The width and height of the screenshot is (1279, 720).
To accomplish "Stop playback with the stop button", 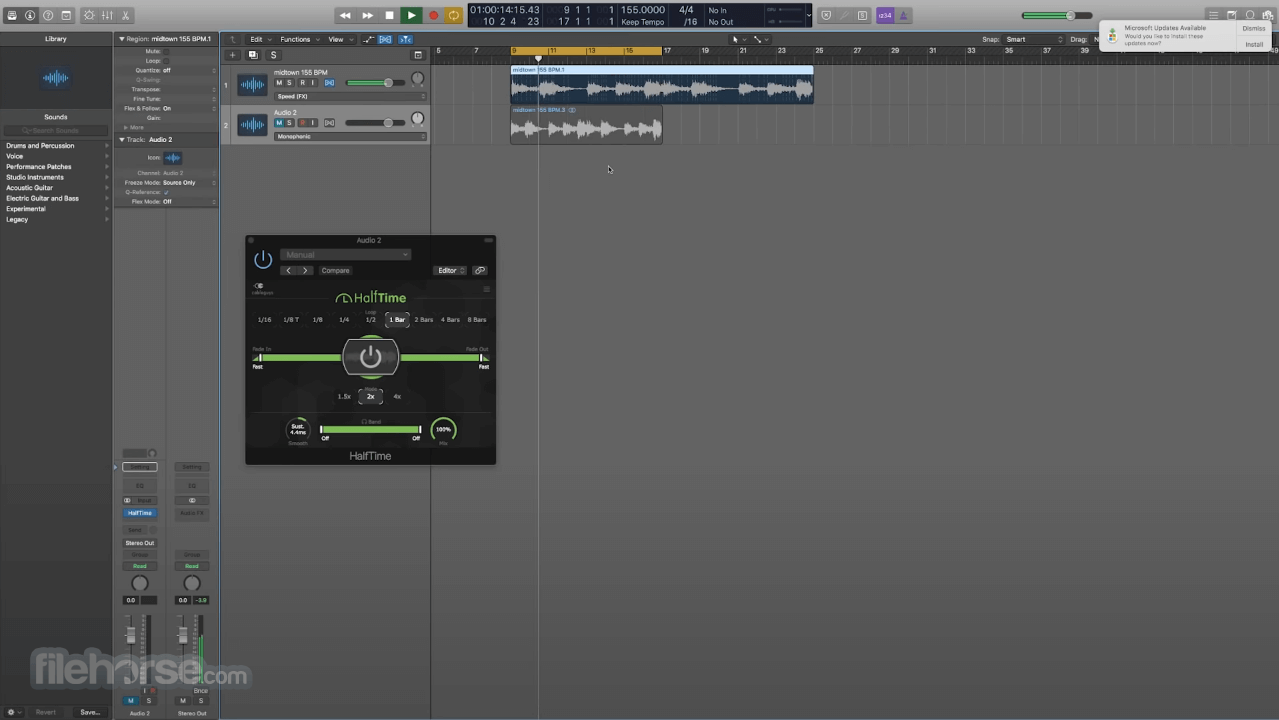I will tap(389, 15).
